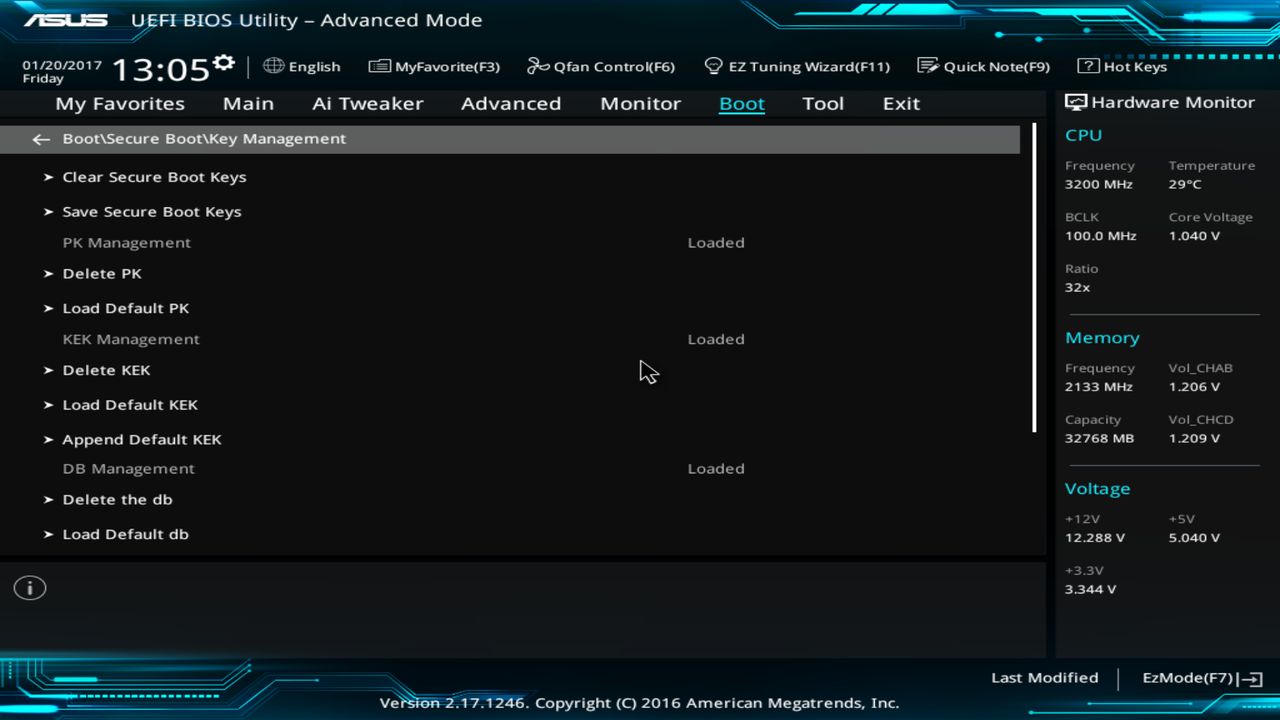Click the Hardware Monitor panel icon
This screenshot has height=720, width=1280.
[x=1075, y=101]
